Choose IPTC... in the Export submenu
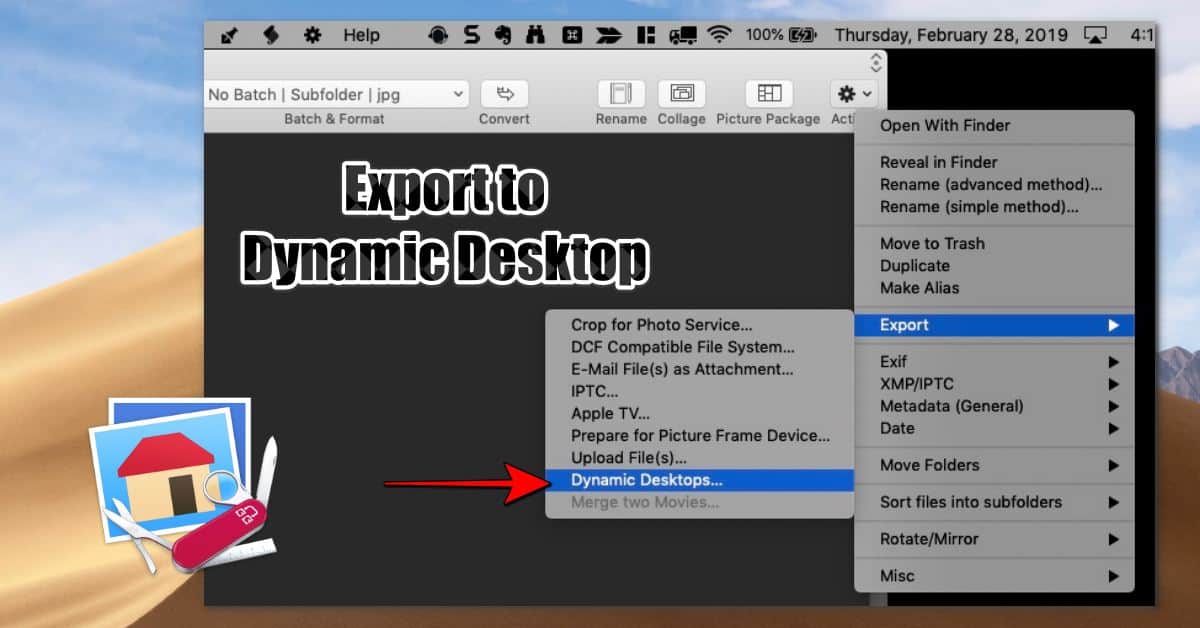This screenshot has width=1200, height=628. tap(699, 391)
